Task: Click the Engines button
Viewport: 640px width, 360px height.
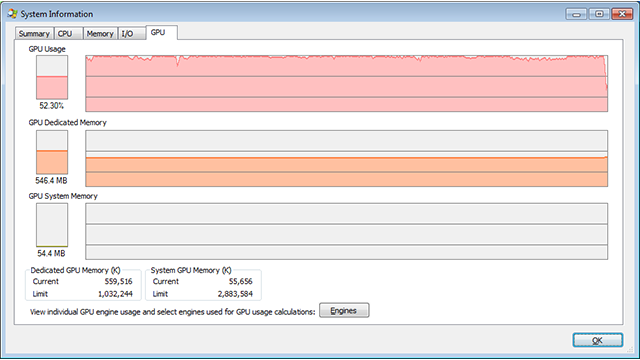Action: (x=344, y=311)
